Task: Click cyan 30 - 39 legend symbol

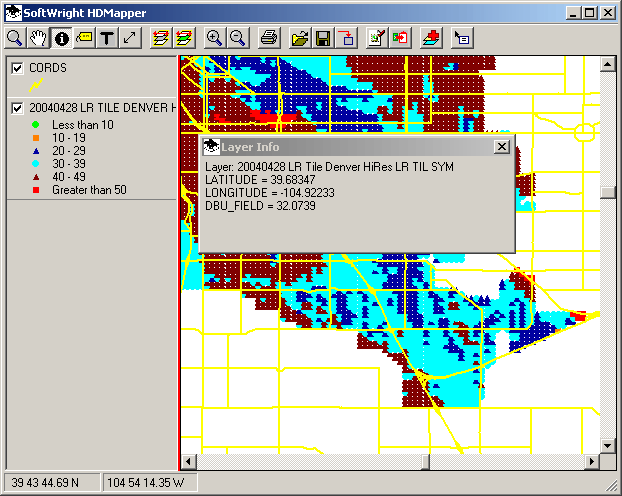Action: (36, 163)
